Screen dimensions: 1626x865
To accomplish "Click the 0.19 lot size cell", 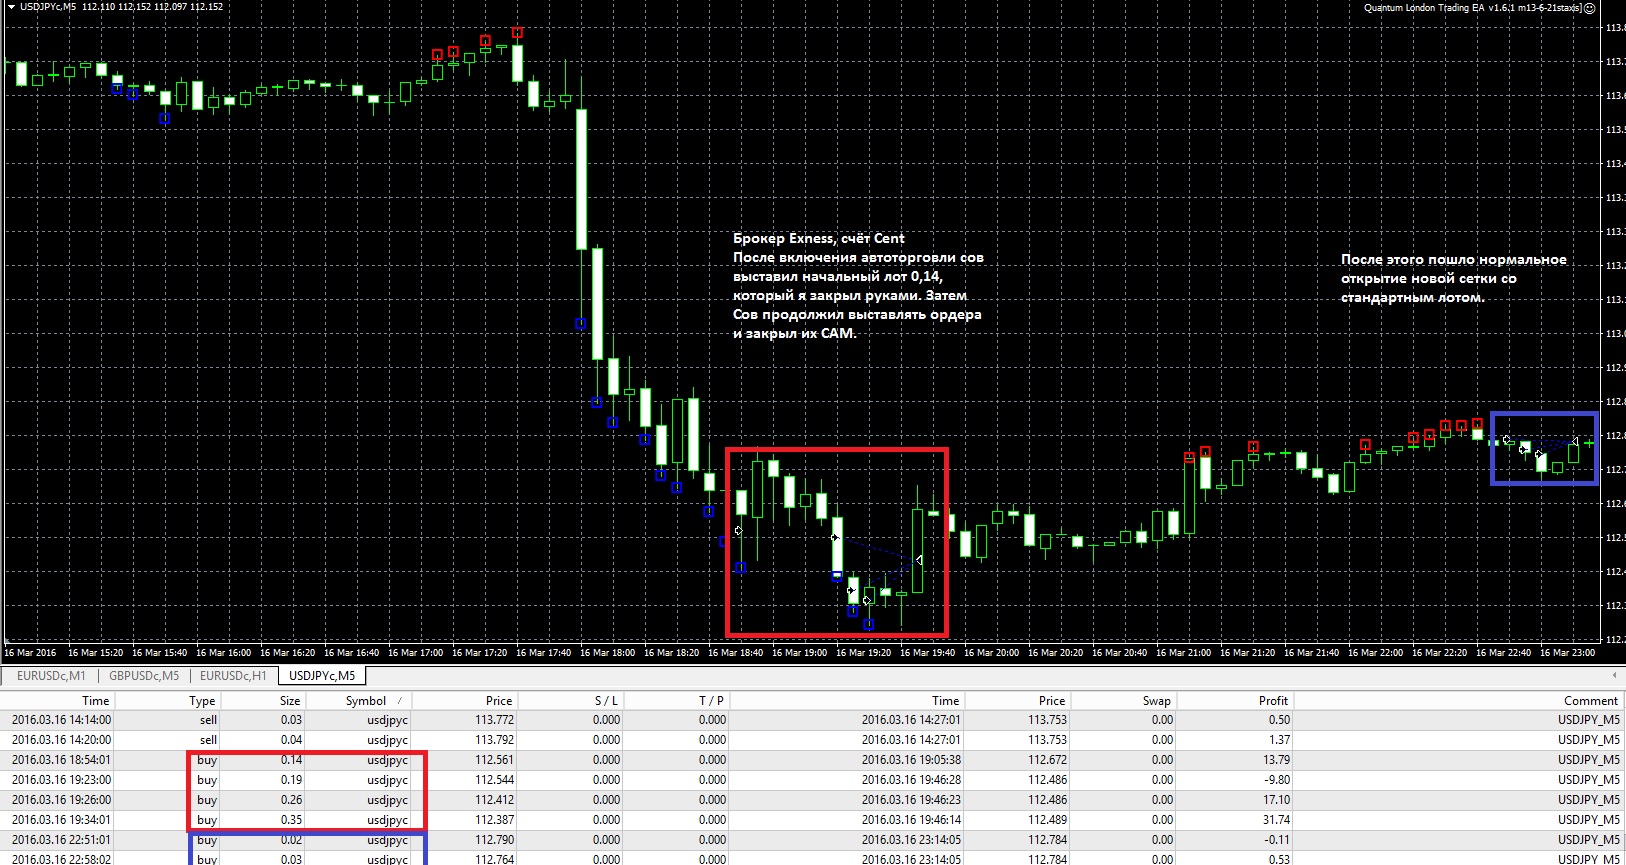I will tap(291, 780).
